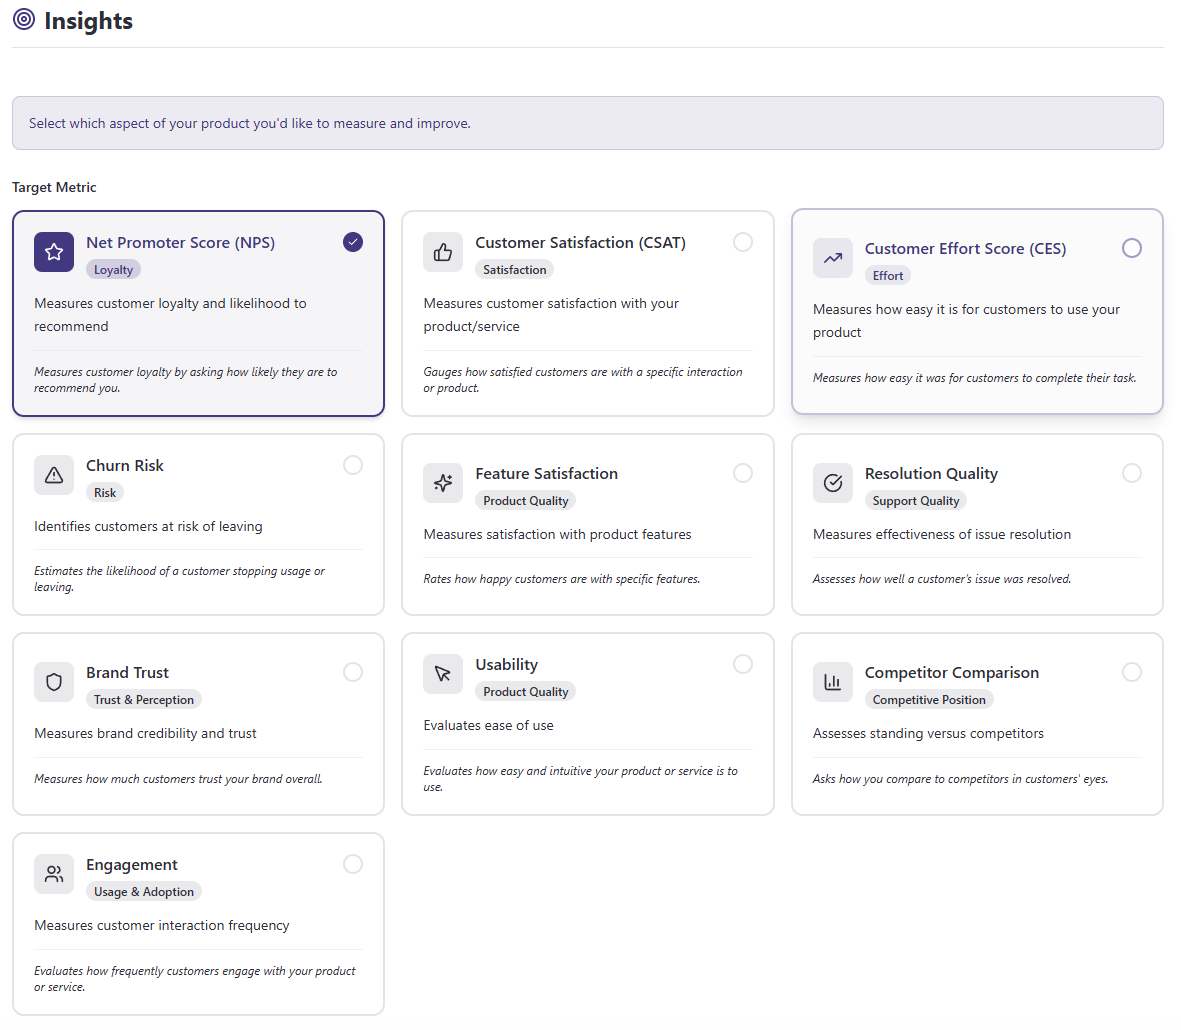Select the Feature Satisfaction radio button
1181x1030 pixels.
pyautogui.click(x=743, y=473)
